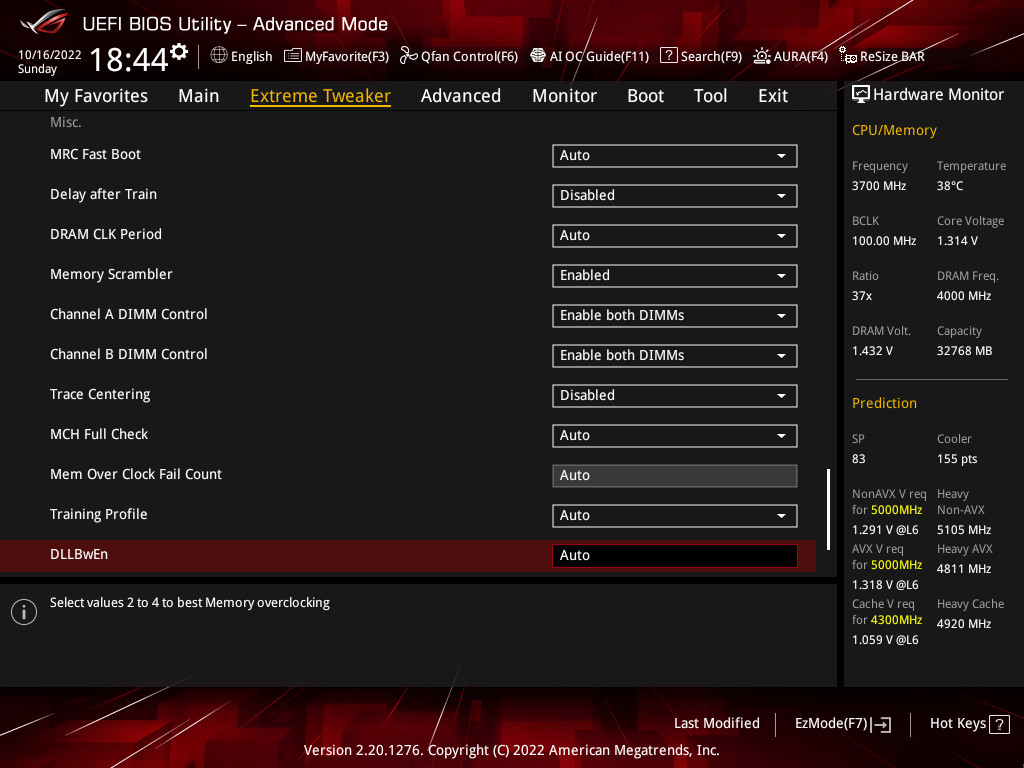This screenshot has height=768, width=1024.
Task: Open Qfan Control fan icon
Action: [x=408, y=56]
